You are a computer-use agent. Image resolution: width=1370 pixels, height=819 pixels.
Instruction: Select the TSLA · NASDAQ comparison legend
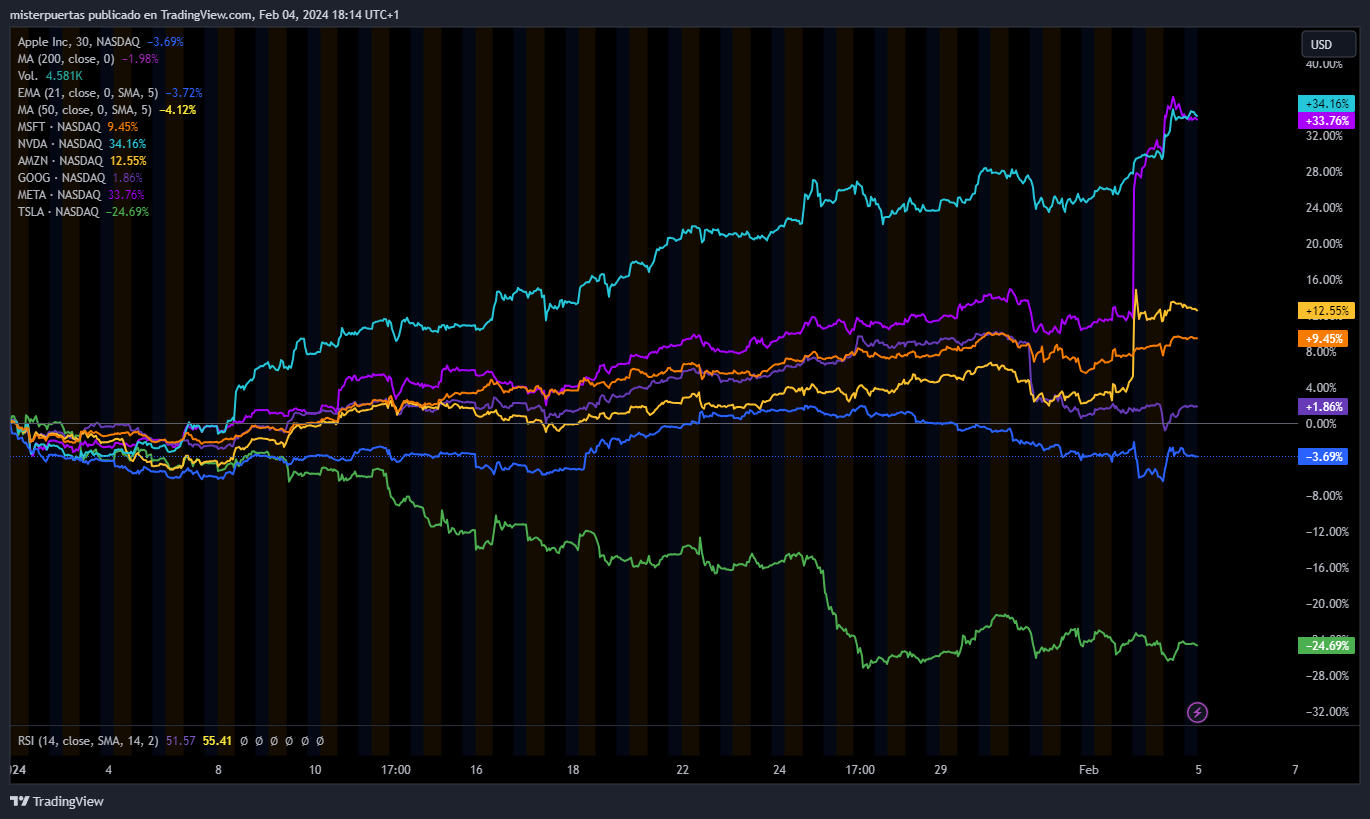tap(58, 212)
